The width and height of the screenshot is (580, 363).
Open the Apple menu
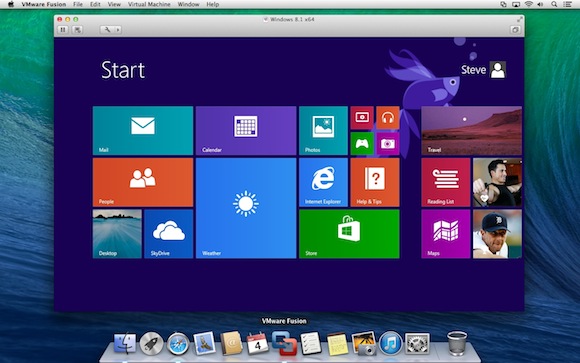(11, 4)
